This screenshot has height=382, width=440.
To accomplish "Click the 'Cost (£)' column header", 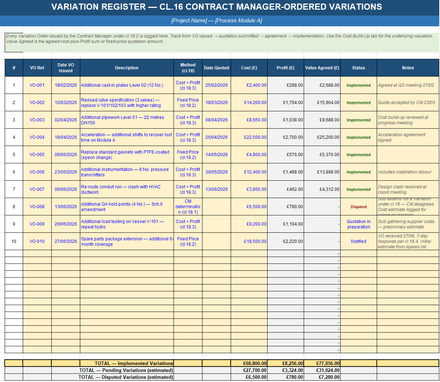I will tap(249, 68).
